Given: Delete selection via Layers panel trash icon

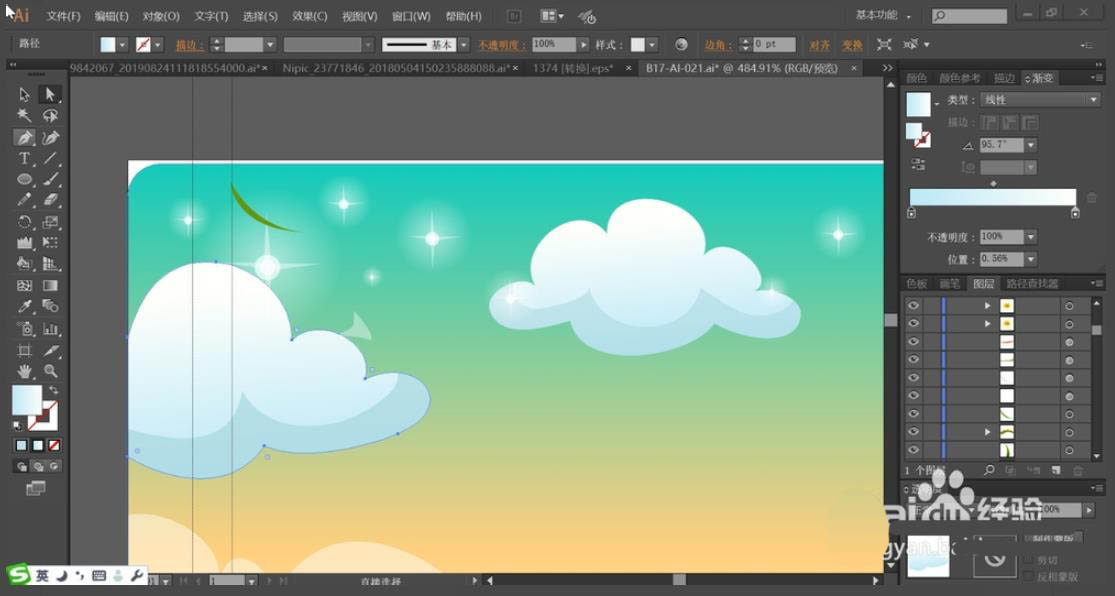Looking at the screenshot, I should [1079, 470].
